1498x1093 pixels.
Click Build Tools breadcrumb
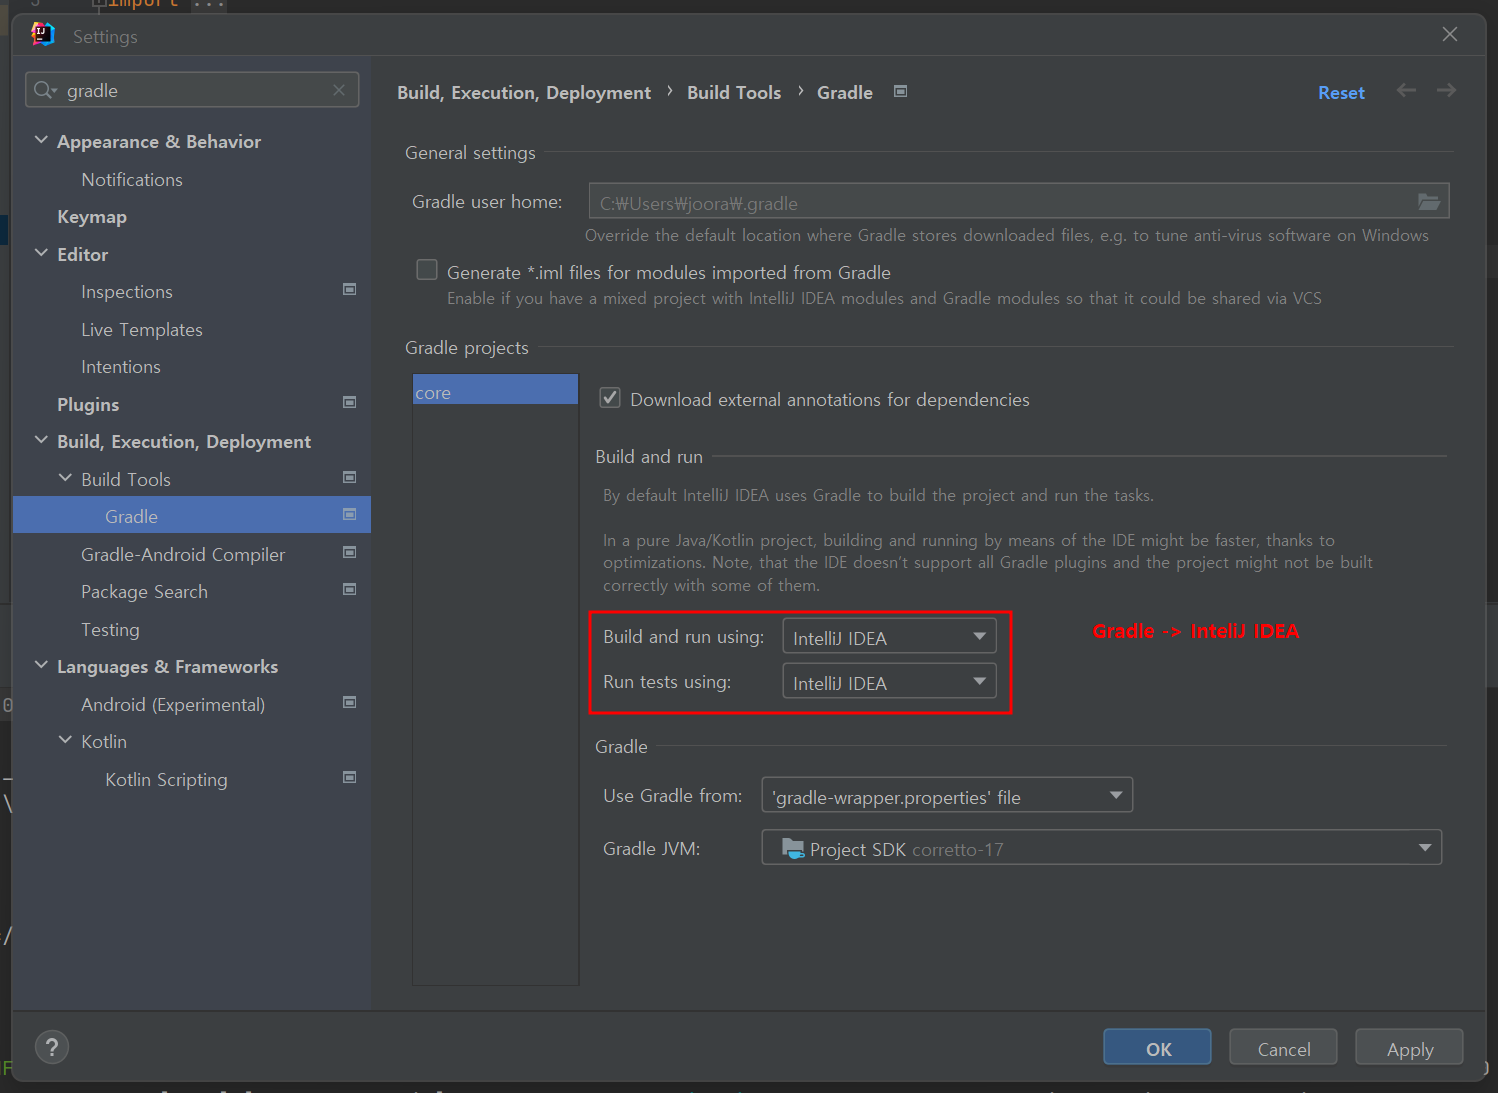point(734,92)
